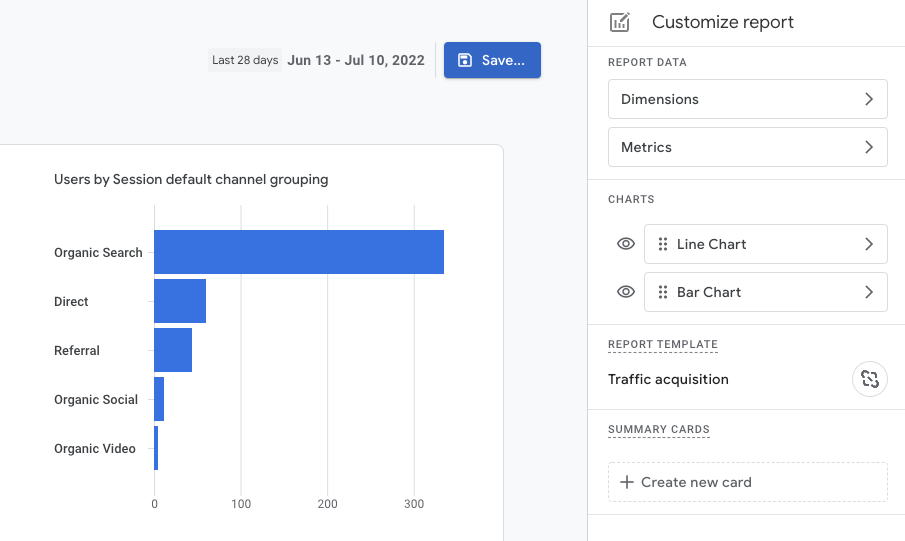Open the Metrics settings row
905x541 pixels.
747,147
